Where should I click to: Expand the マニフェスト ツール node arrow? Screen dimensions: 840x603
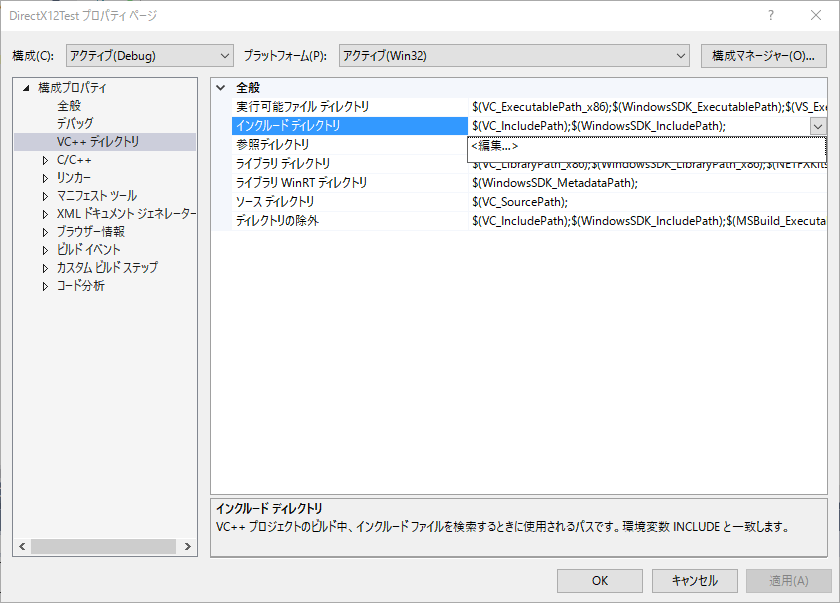coord(45,196)
